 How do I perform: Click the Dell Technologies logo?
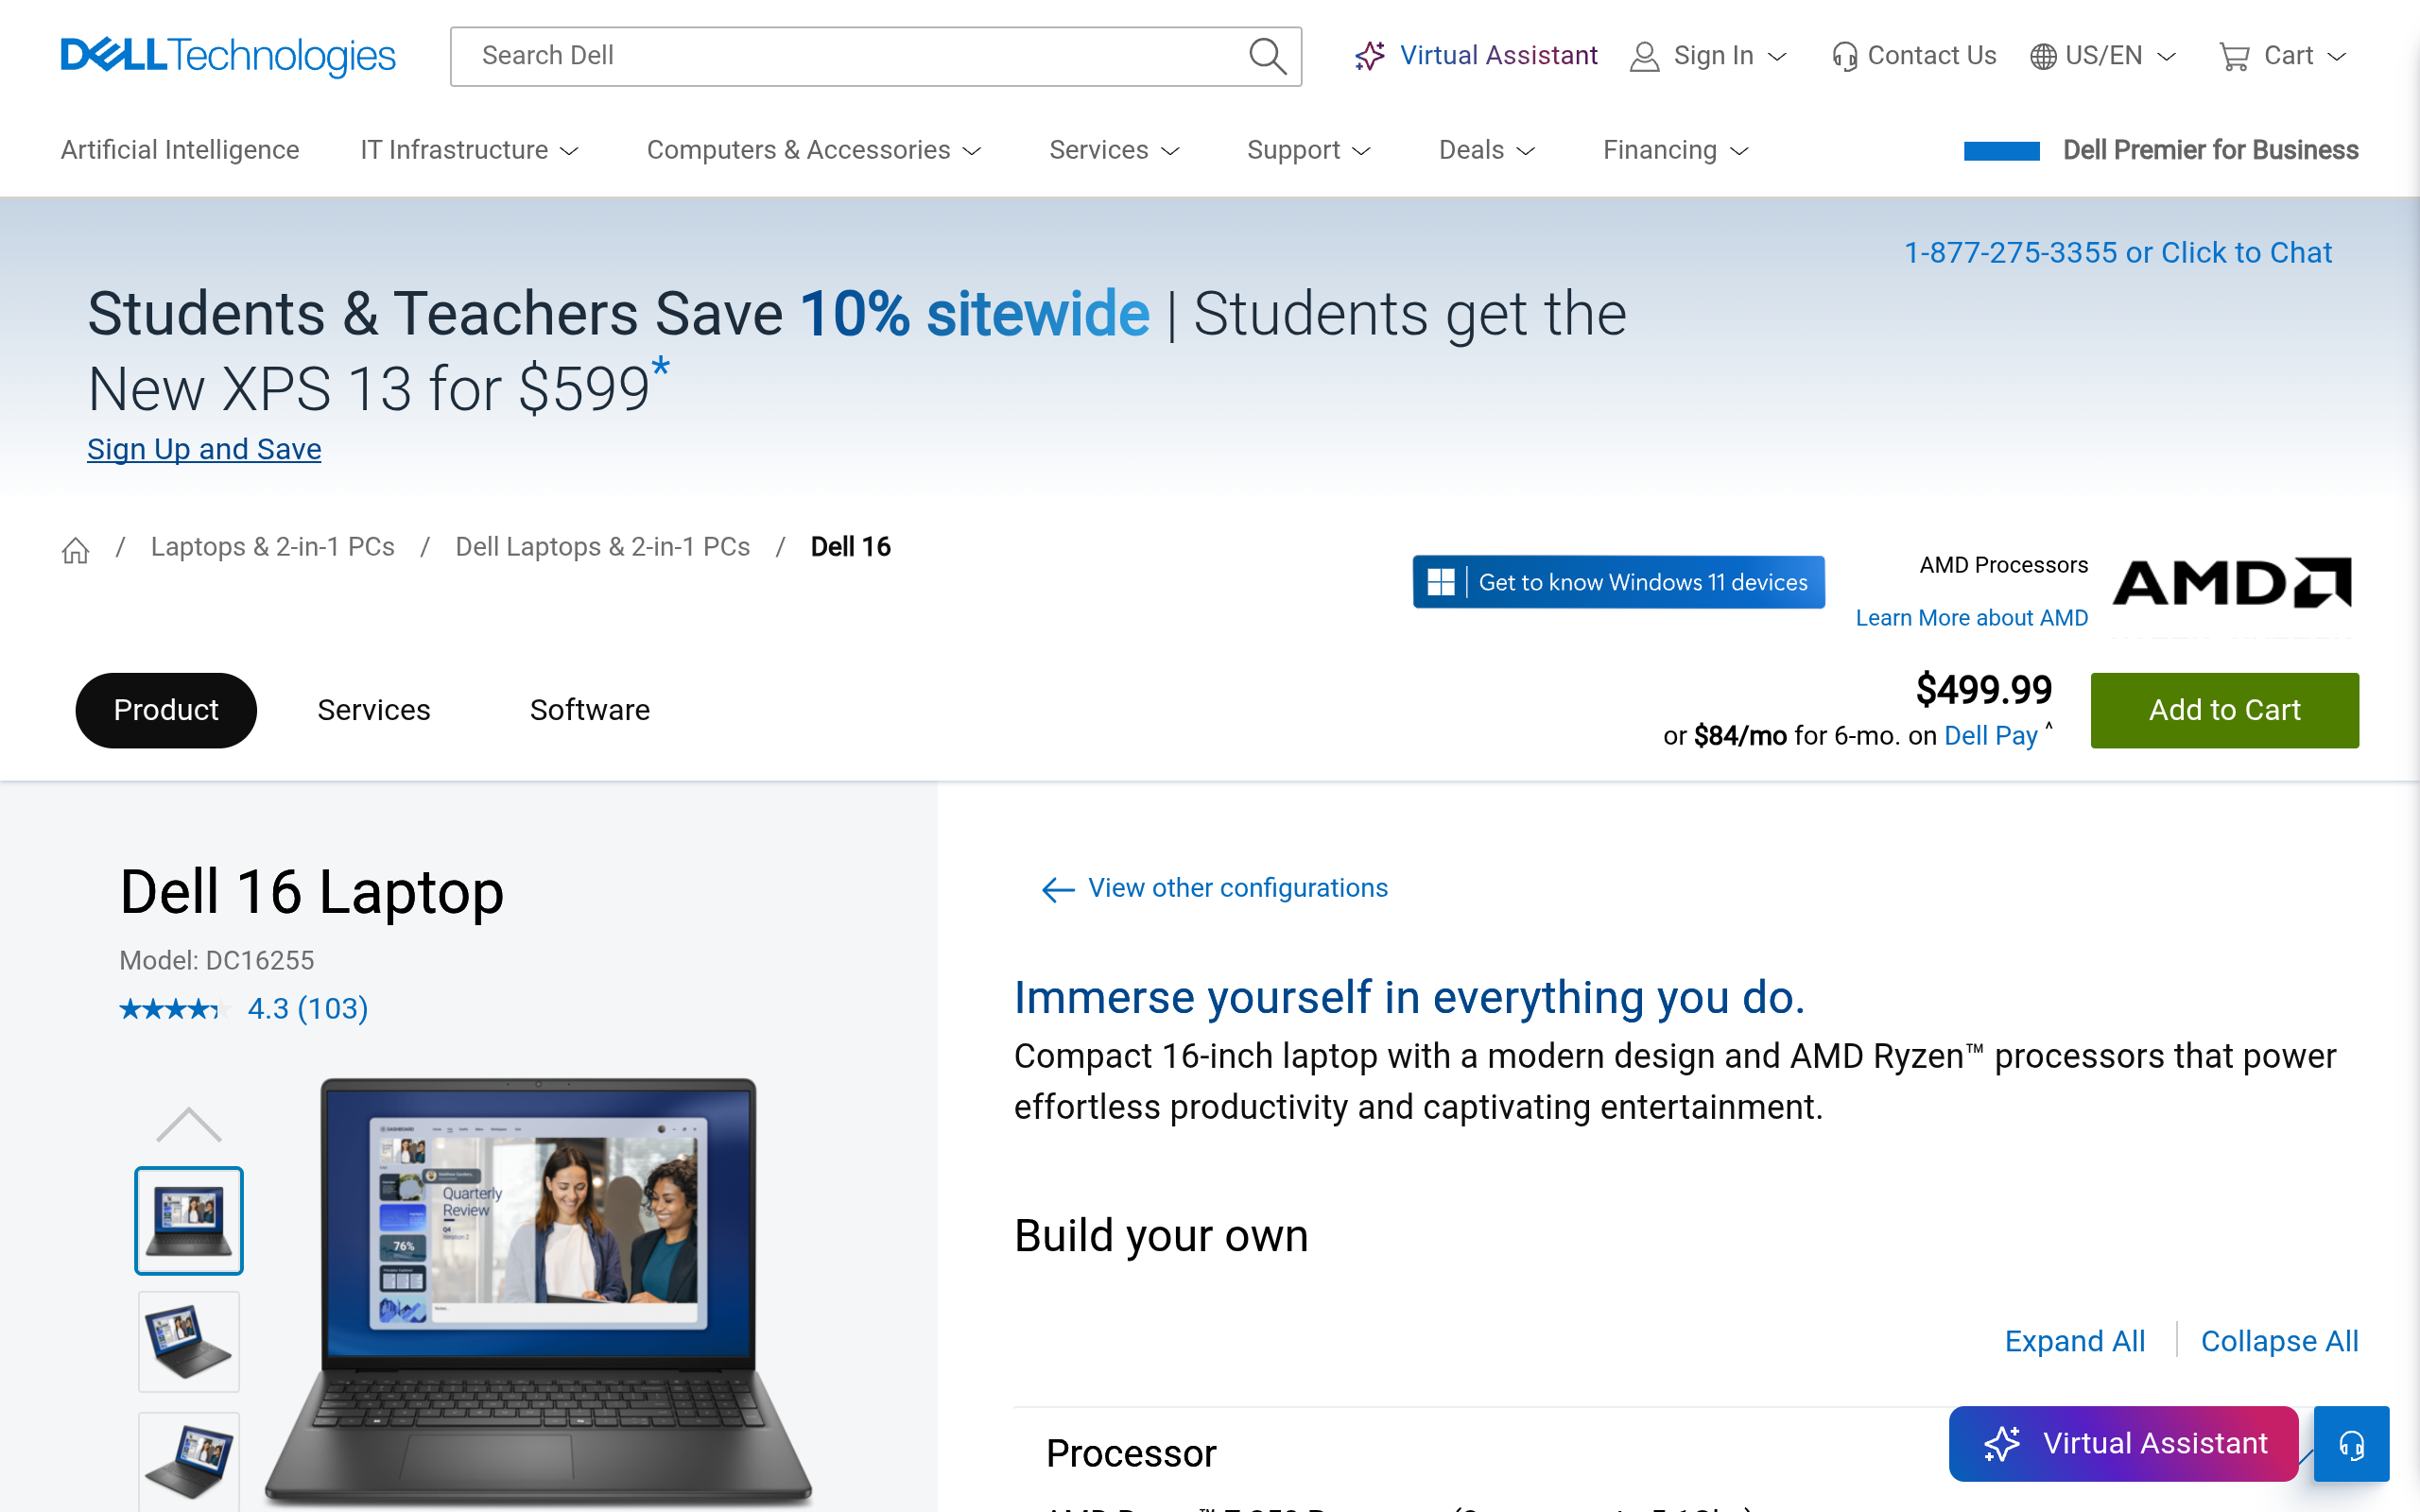[x=228, y=56]
